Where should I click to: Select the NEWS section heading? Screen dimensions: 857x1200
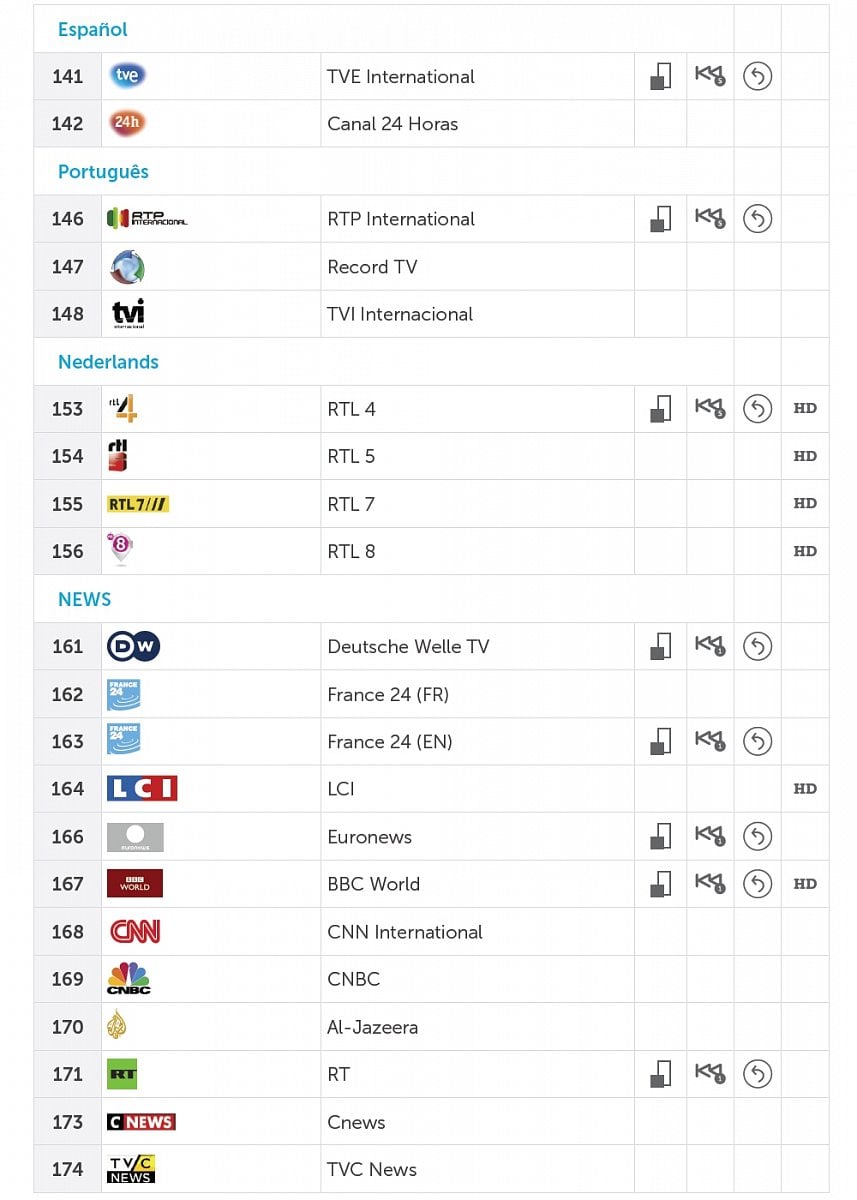click(x=85, y=600)
